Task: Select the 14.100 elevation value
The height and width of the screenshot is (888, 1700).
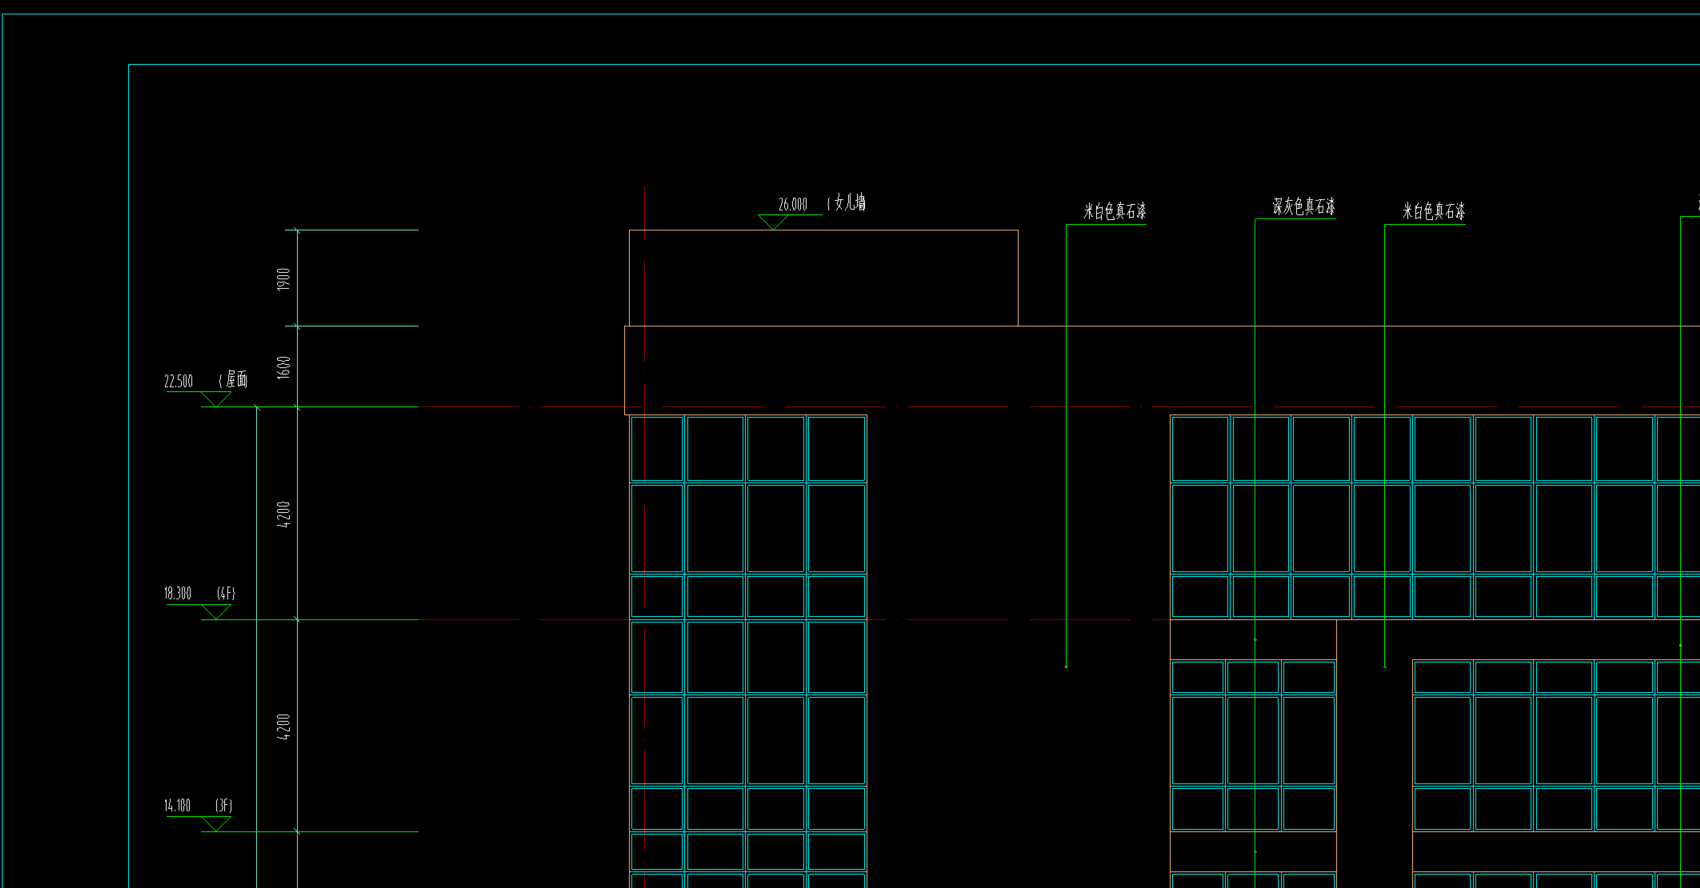Action: [x=178, y=805]
